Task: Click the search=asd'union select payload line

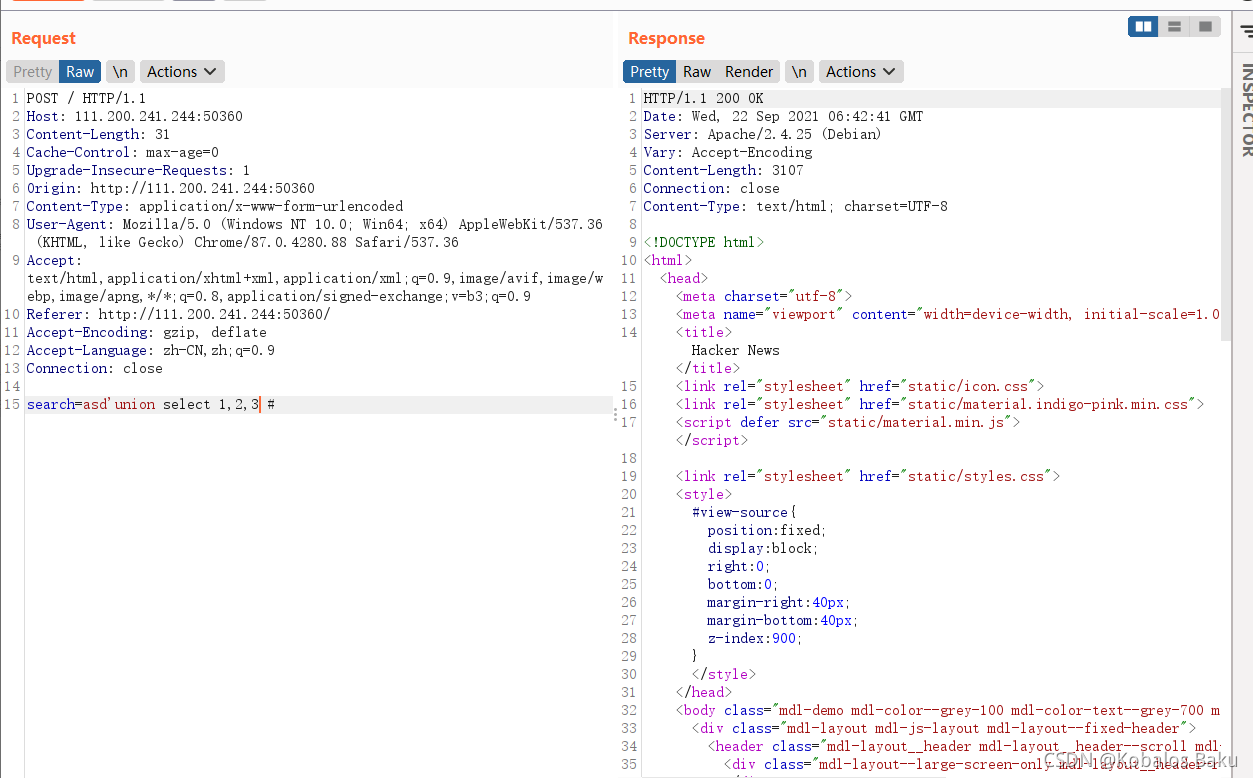Action: tap(151, 404)
